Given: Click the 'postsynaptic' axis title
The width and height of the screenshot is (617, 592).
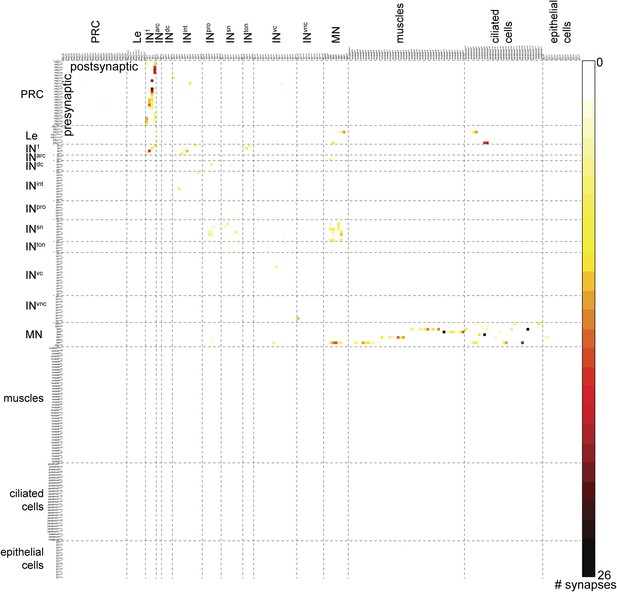Looking at the screenshot, I should pyautogui.click(x=104, y=67).
